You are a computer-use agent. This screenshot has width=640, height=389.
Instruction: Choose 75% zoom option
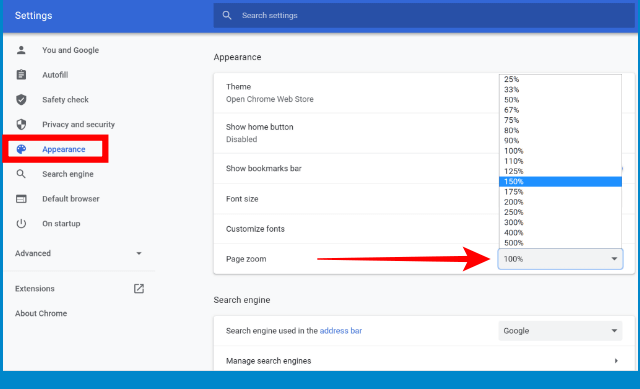click(560, 120)
